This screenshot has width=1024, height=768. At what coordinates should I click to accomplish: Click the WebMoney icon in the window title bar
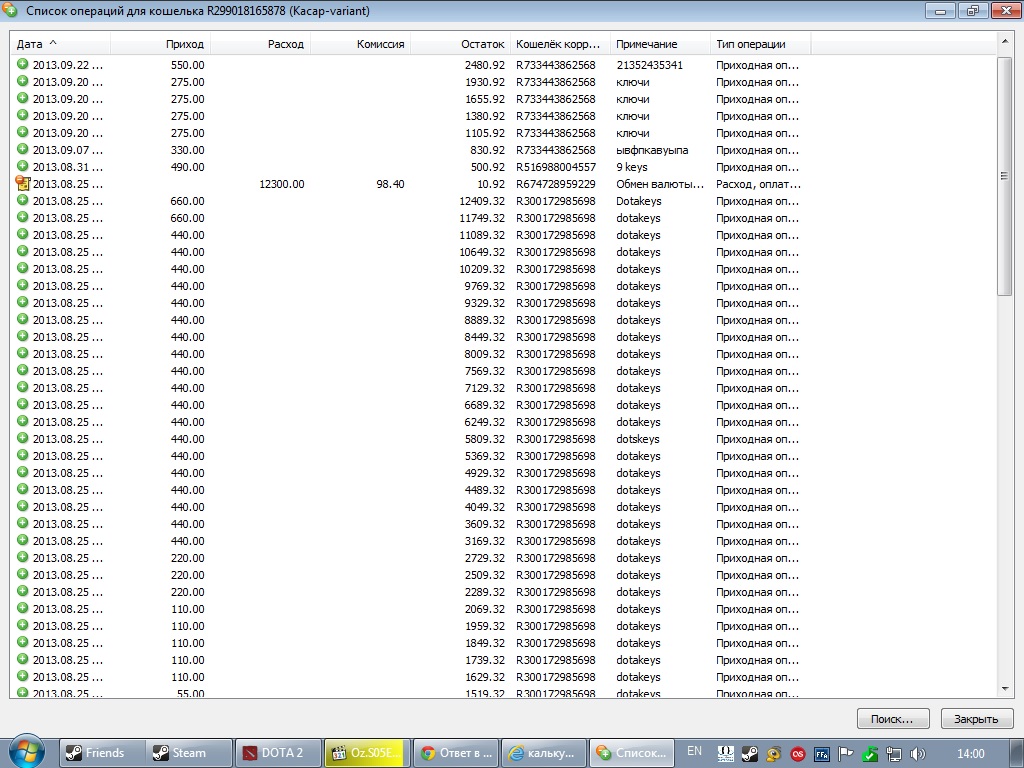[x=10, y=10]
